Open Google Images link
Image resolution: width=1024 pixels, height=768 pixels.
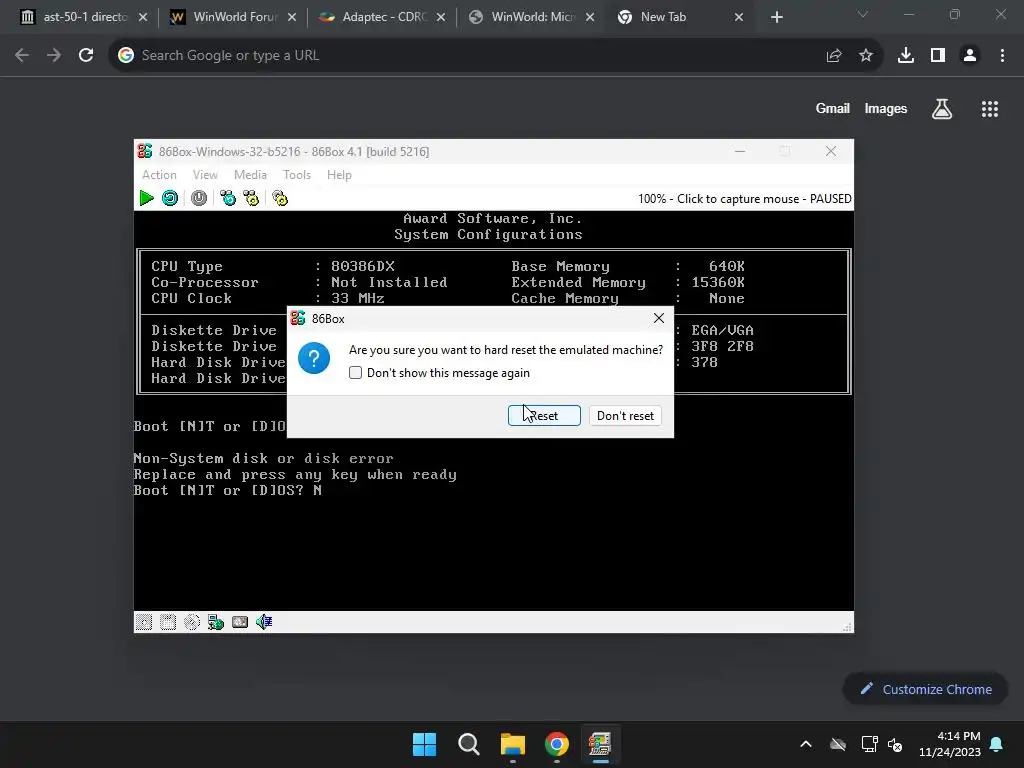coord(886,108)
